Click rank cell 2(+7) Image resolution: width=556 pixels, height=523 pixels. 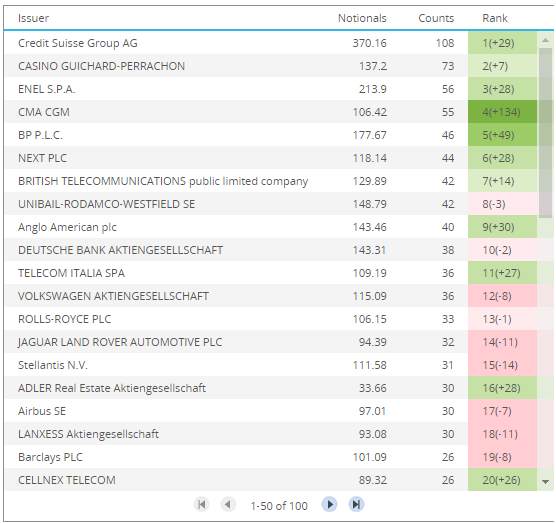tap(502, 66)
